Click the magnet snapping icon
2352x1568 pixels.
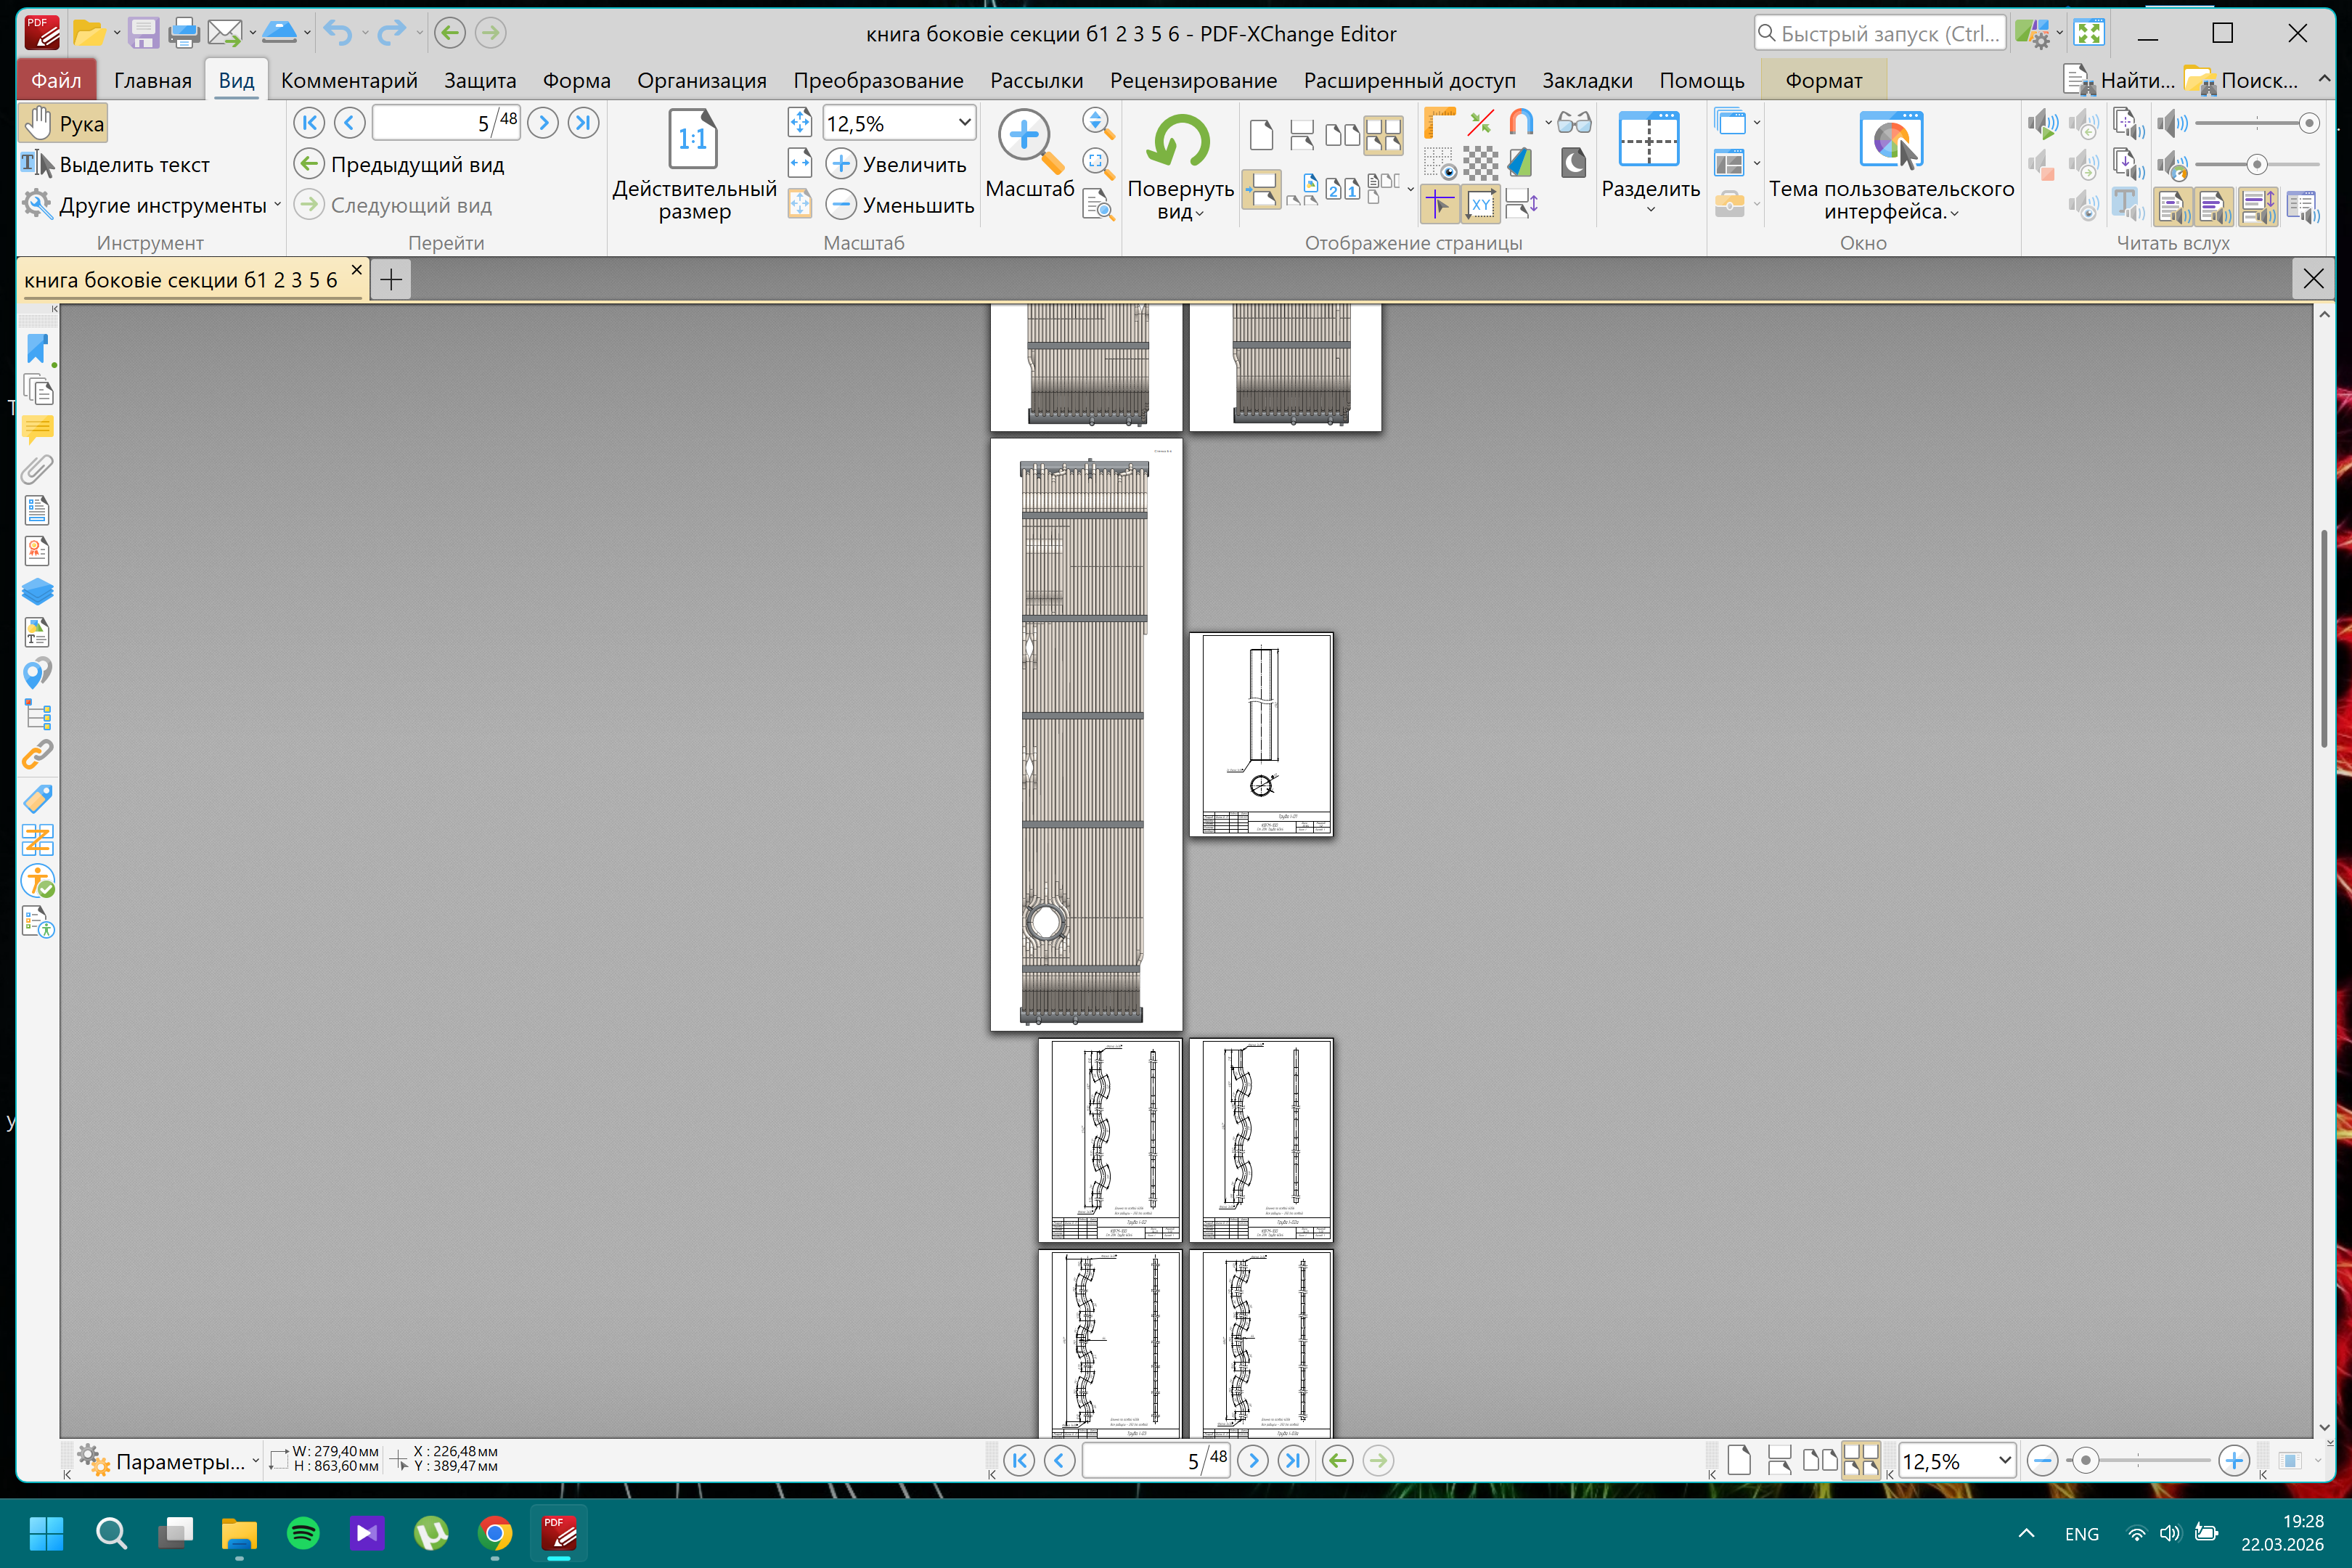[x=1521, y=123]
